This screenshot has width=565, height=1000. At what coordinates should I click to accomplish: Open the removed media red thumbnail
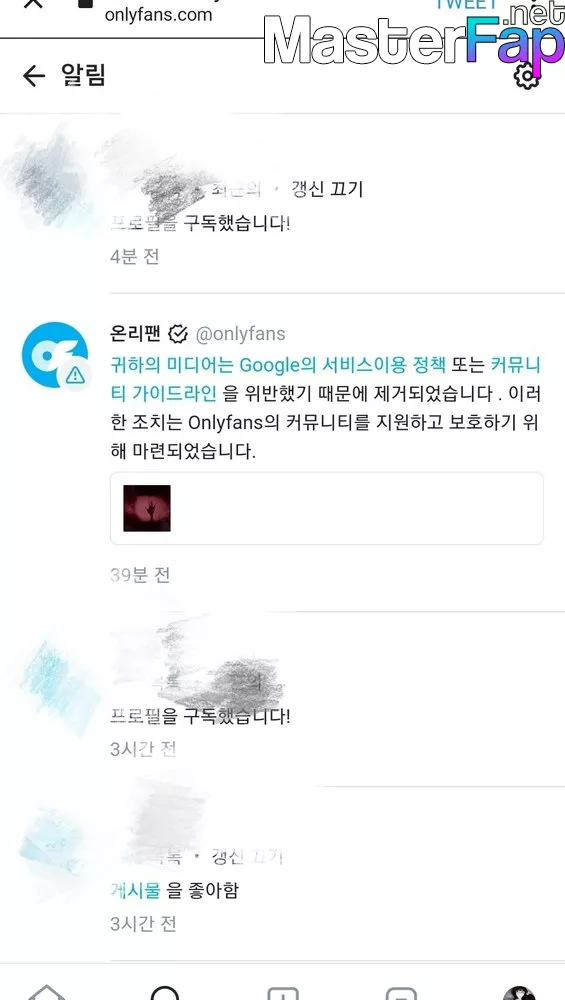(147, 508)
